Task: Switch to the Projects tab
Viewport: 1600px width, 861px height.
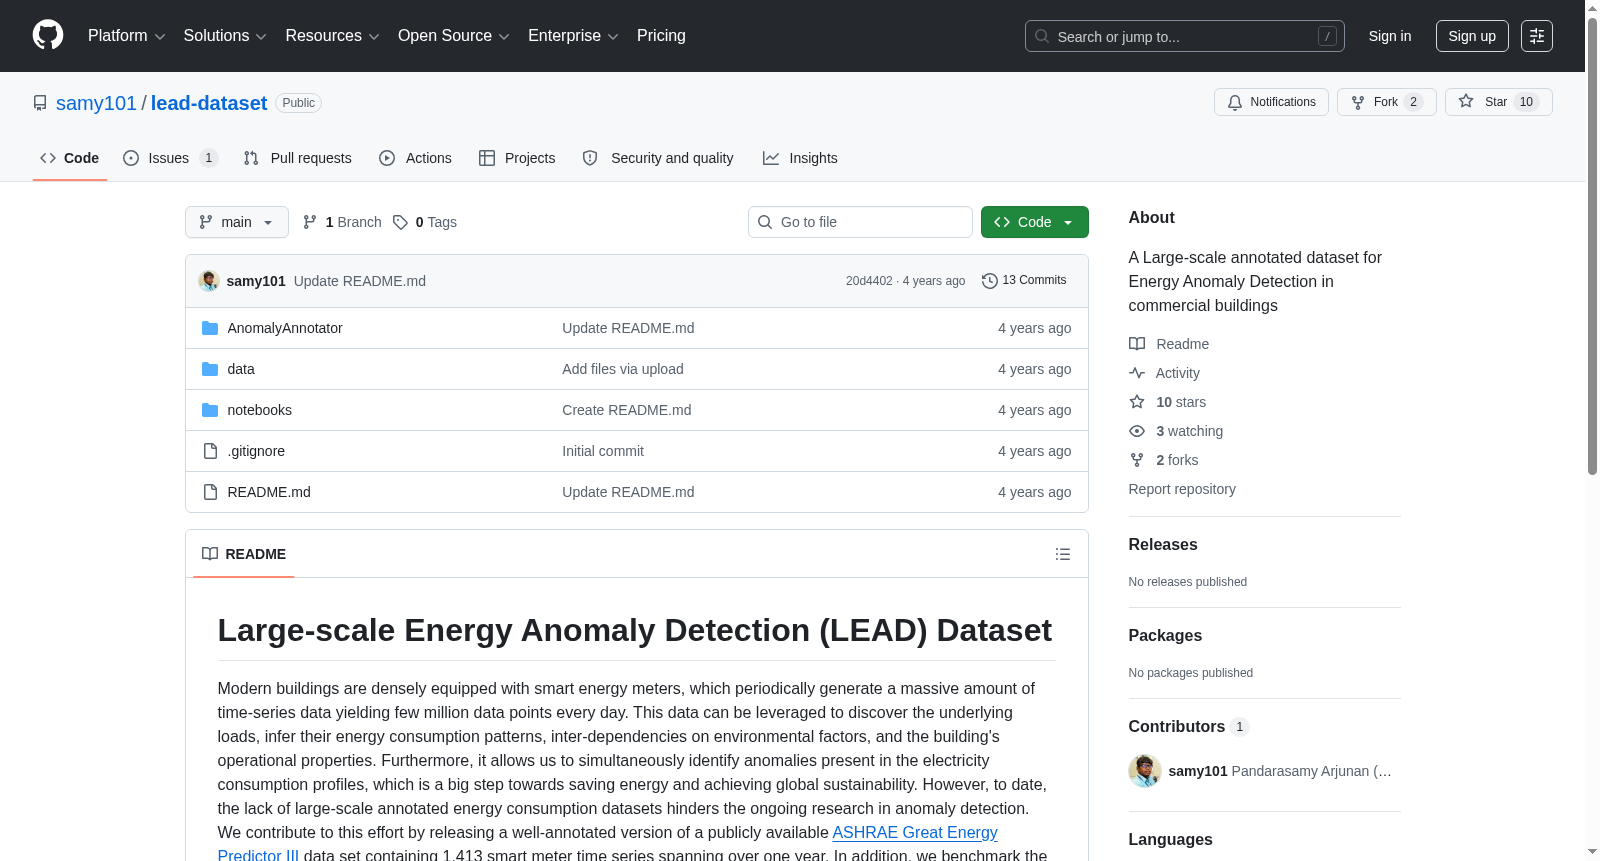Action: (x=517, y=158)
